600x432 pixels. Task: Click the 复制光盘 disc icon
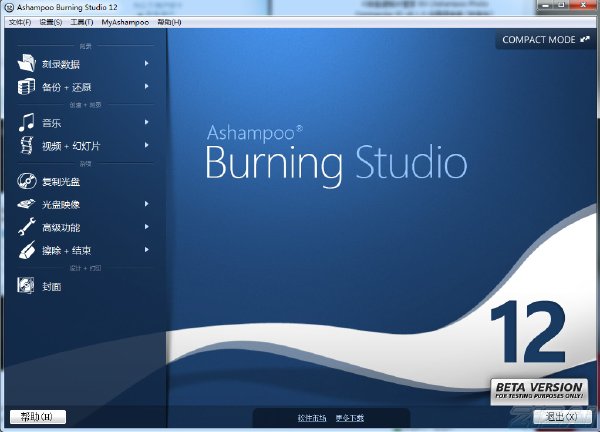(x=26, y=181)
